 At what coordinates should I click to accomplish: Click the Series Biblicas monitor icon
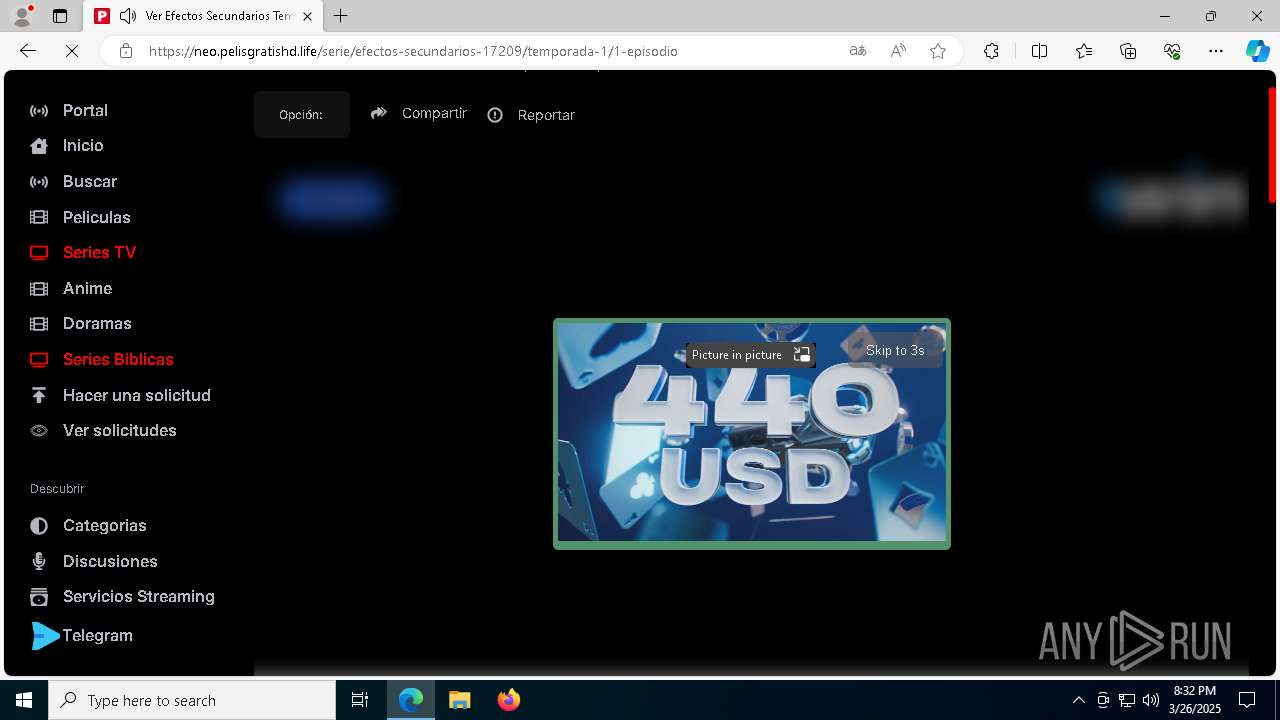pyautogui.click(x=39, y=360)
